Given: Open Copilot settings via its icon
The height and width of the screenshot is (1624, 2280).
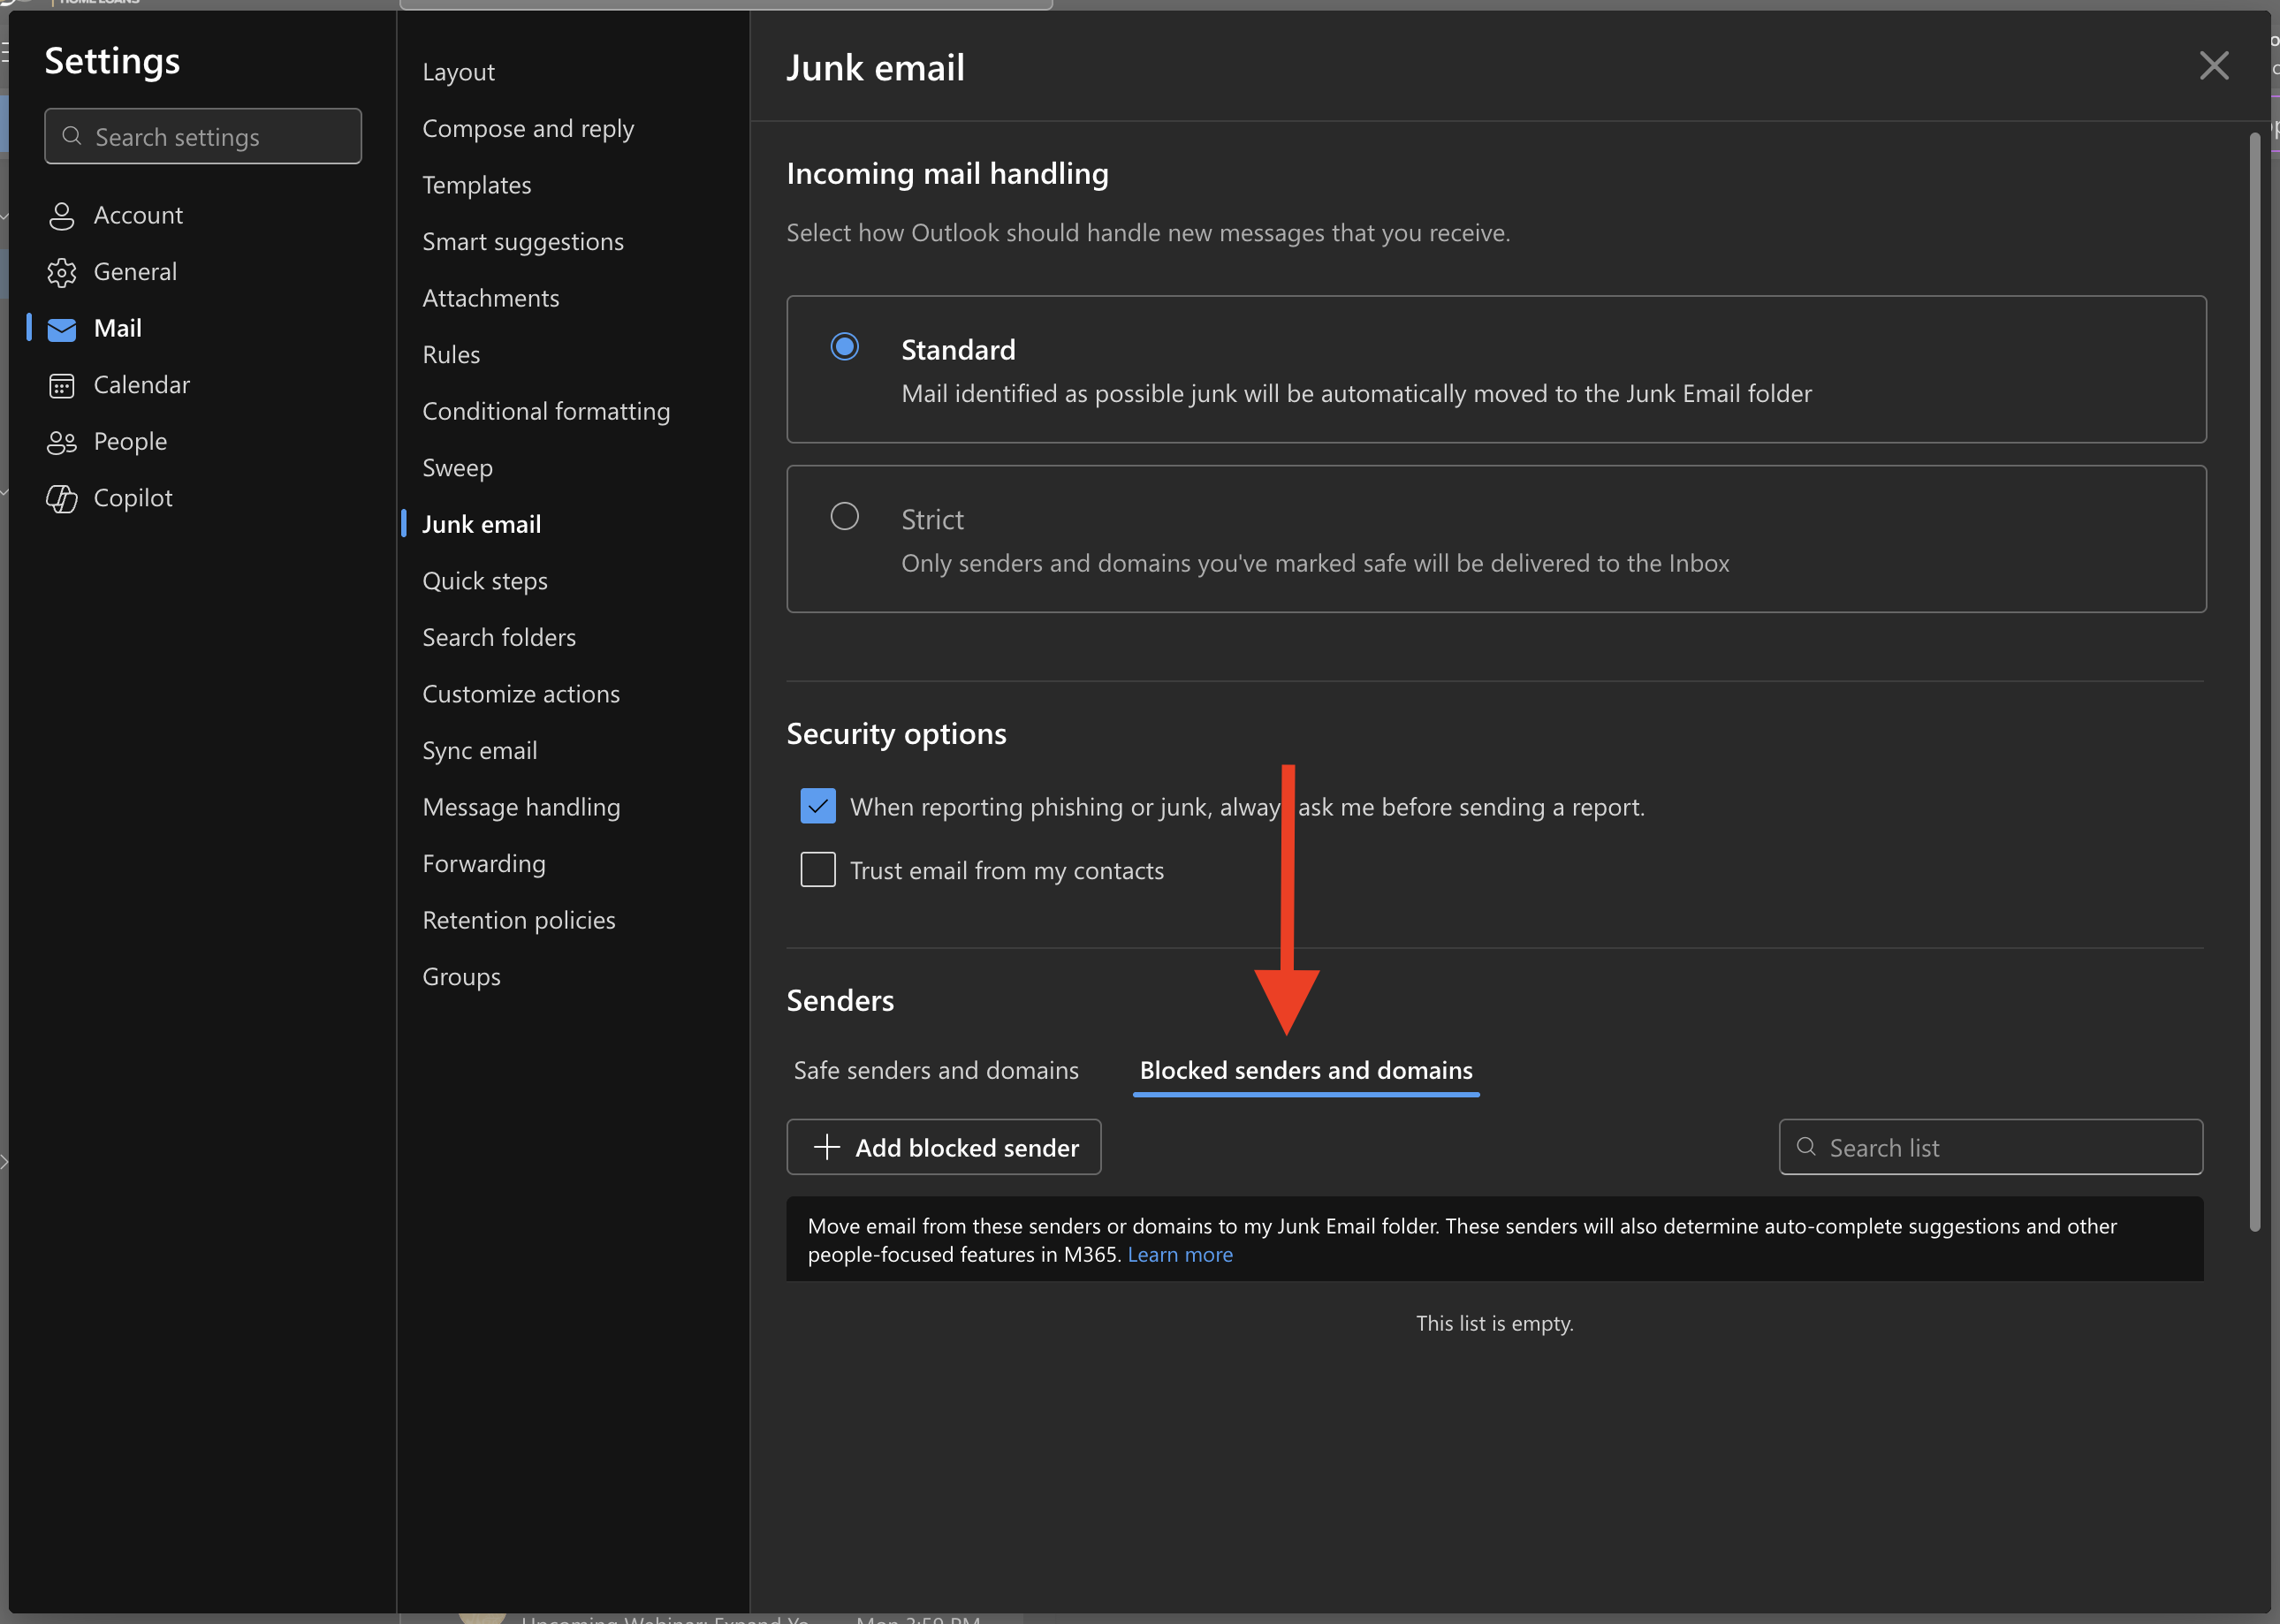Looking at the screenshot, I should (62, 497).
